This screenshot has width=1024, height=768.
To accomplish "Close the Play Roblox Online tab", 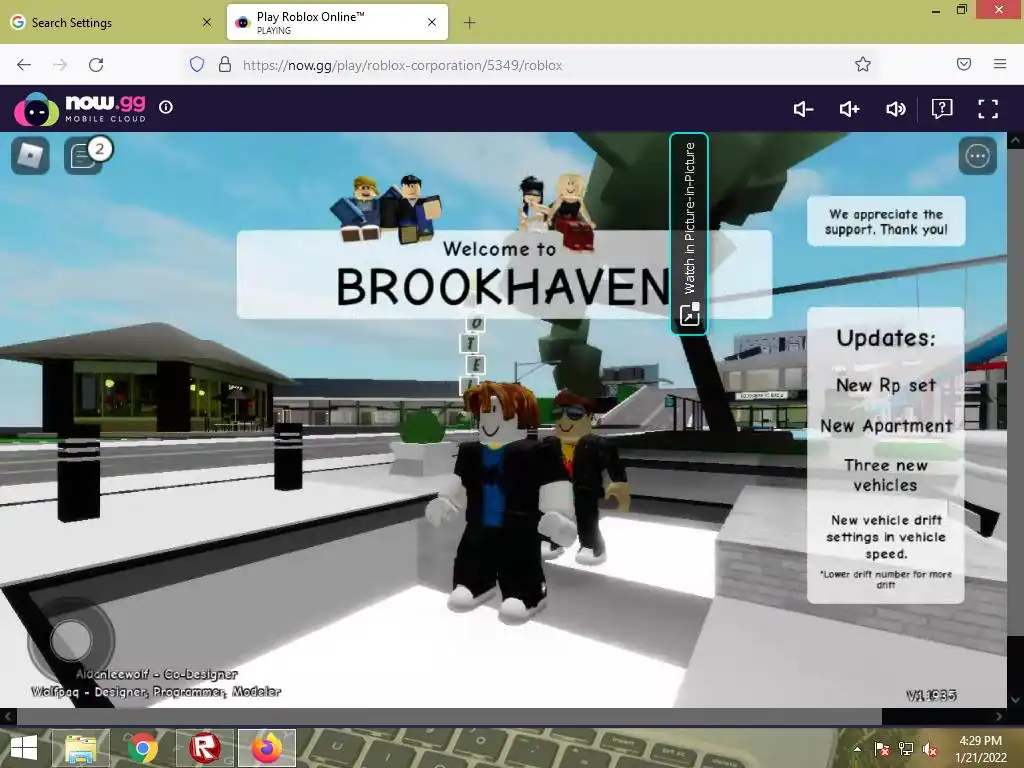I will click(x=432, y=22).
